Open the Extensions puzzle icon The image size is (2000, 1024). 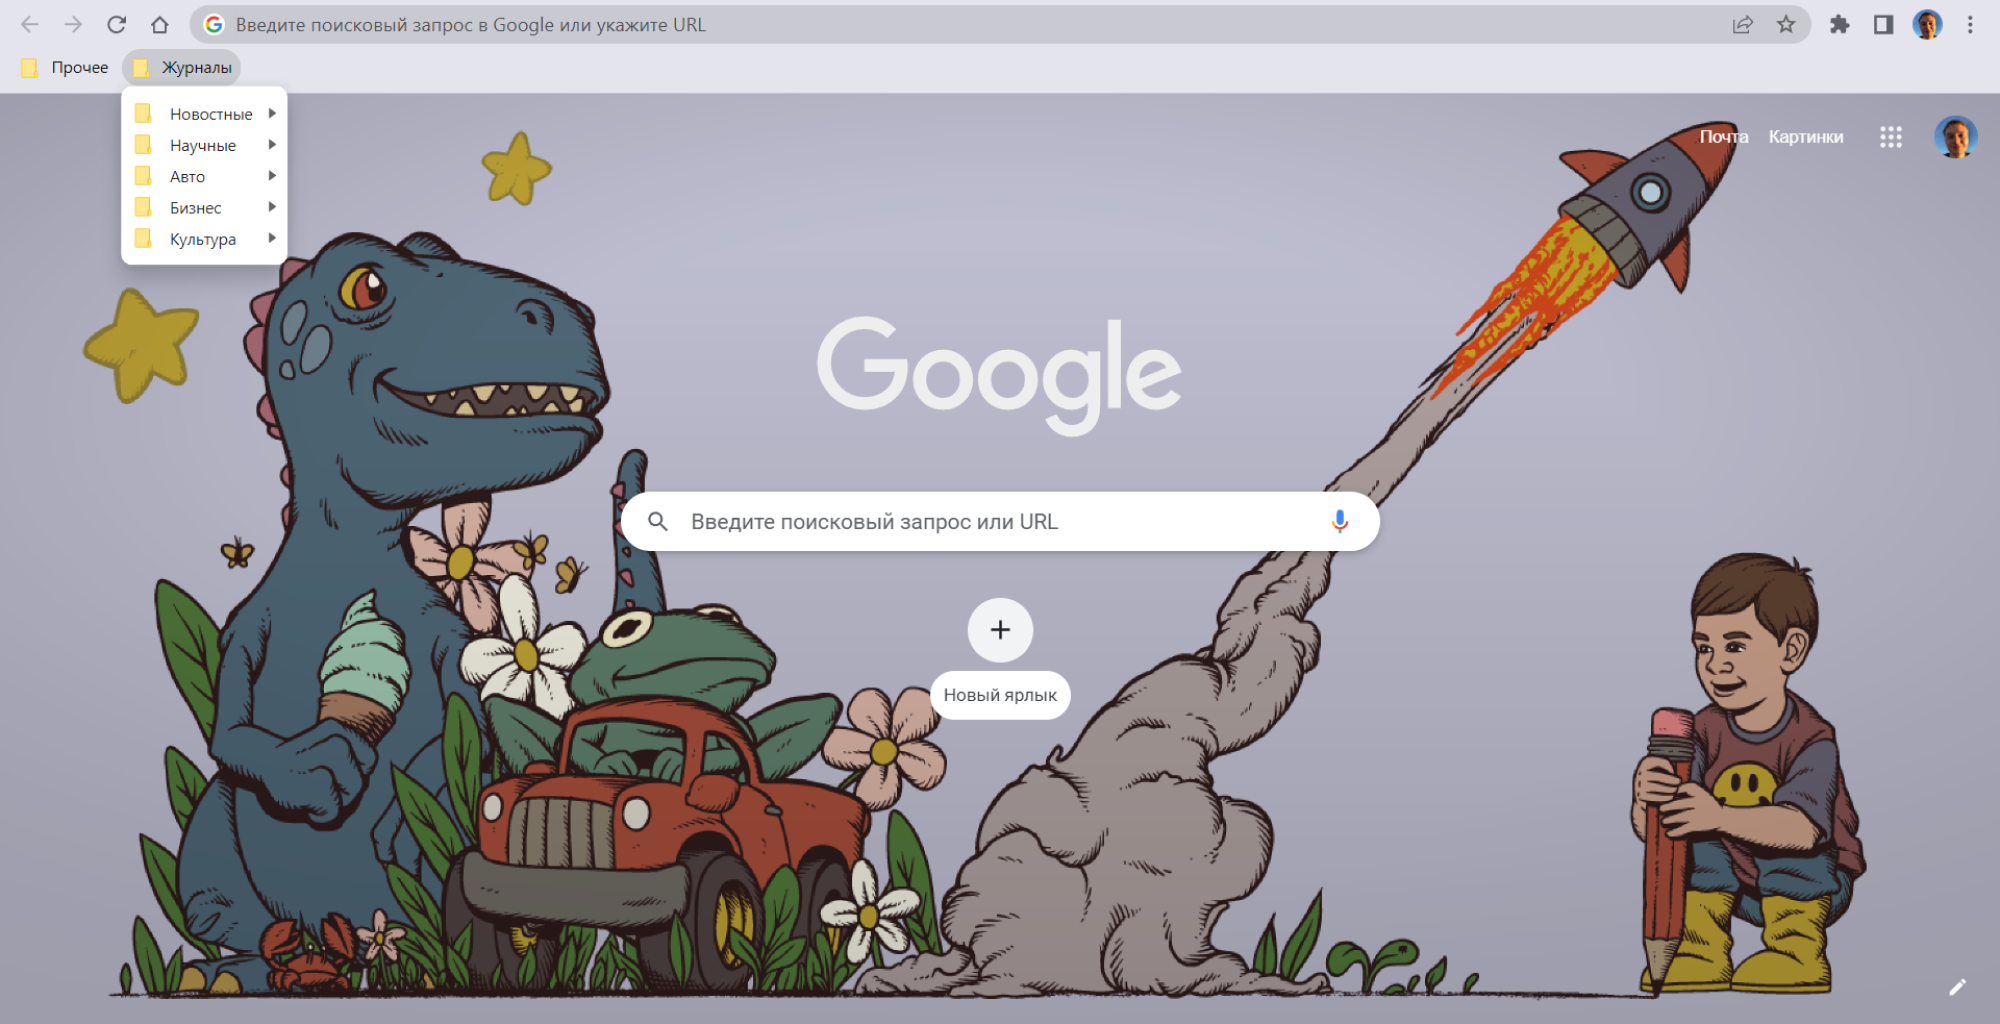click(1839, 25)
